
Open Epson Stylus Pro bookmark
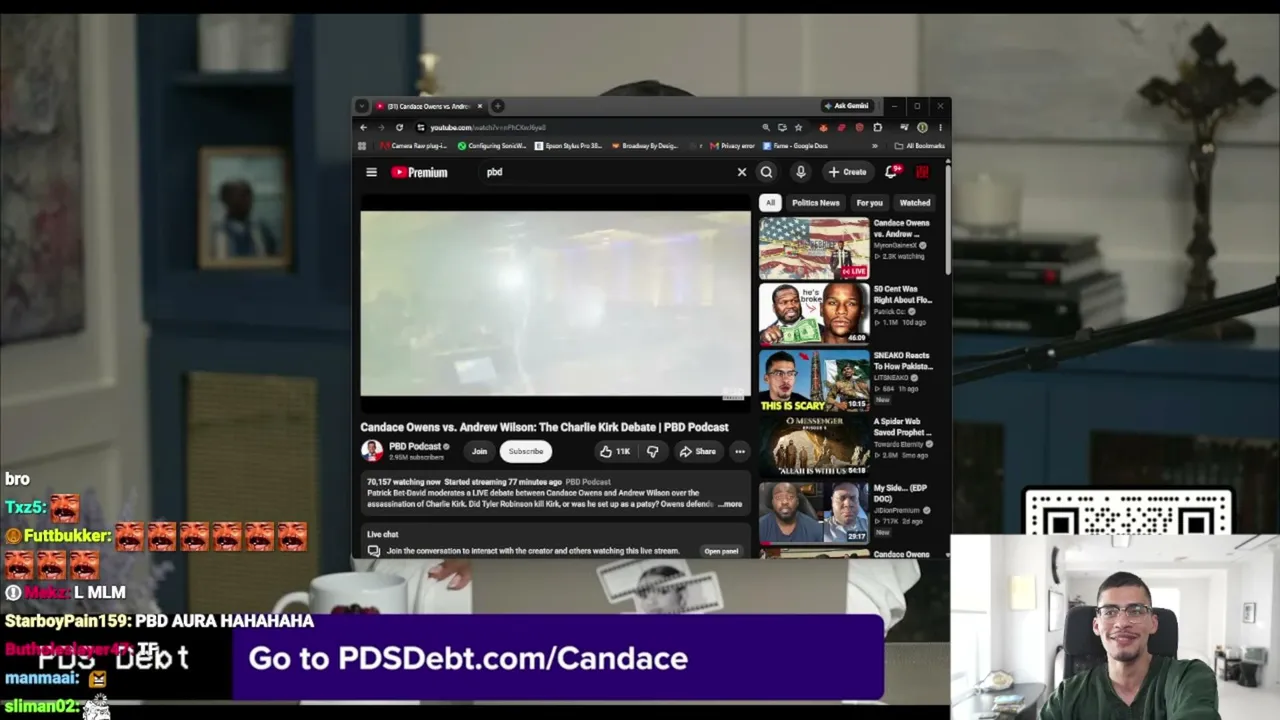pos(568,146)
